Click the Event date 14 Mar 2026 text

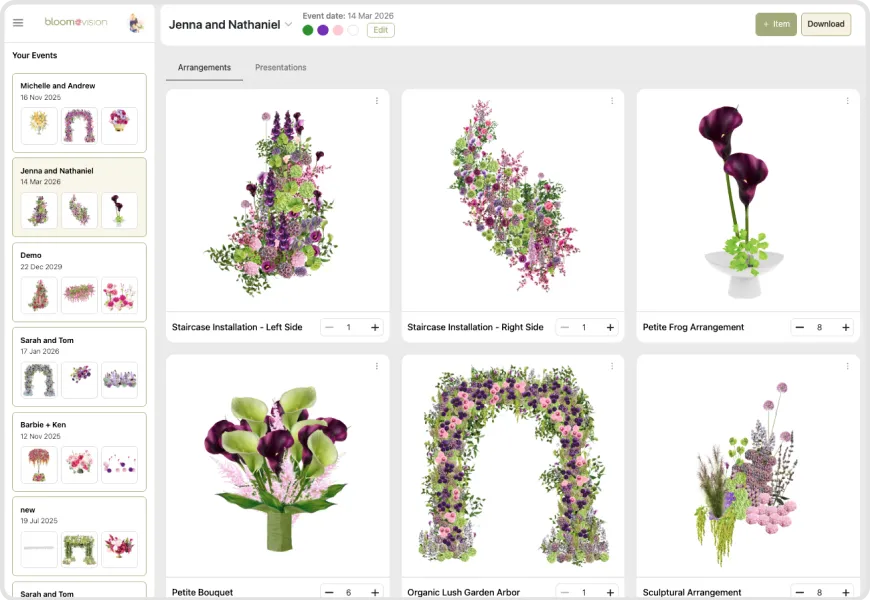point(348,16)
